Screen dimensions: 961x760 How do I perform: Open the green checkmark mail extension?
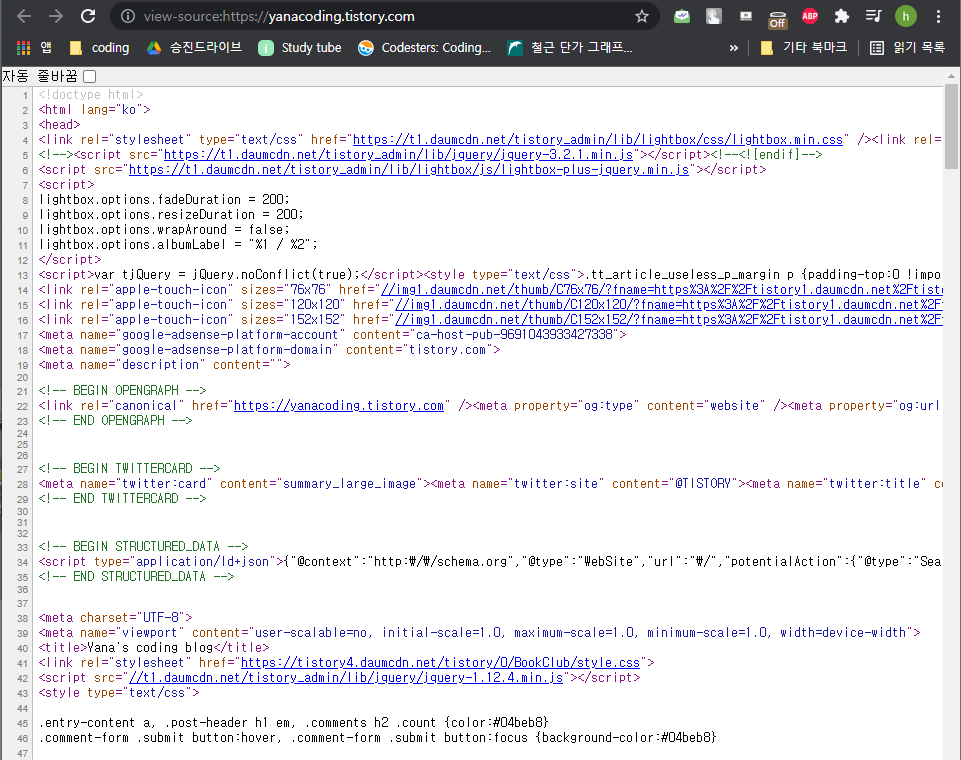(682, 17)
